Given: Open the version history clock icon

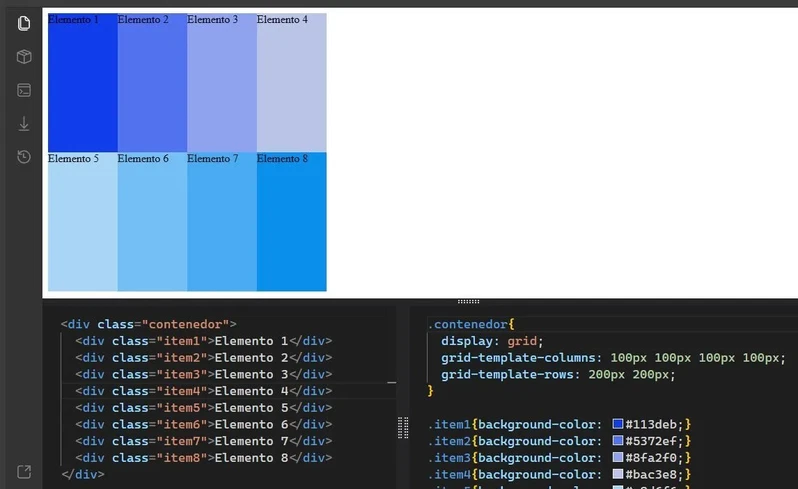Looking at the screenshot, I should [x=24, y=157].
